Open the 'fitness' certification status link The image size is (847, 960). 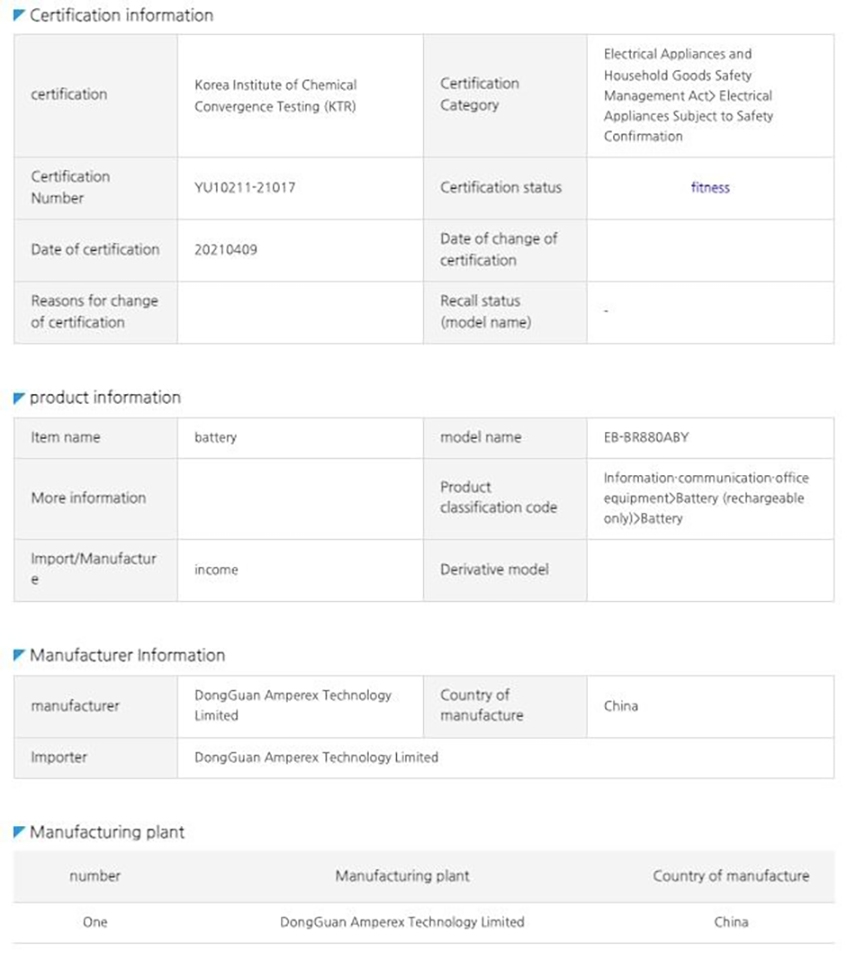click(710, 187)
